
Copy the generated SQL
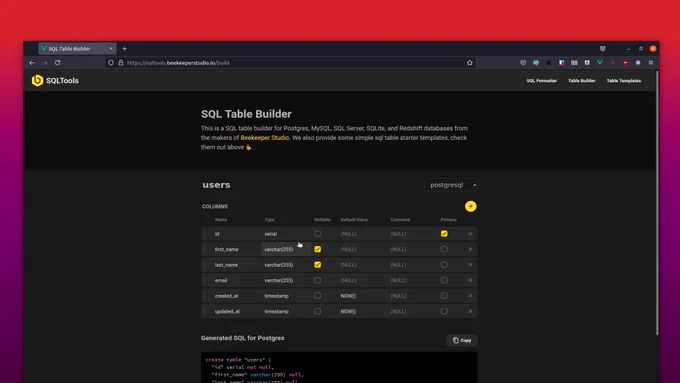point(462,340)
